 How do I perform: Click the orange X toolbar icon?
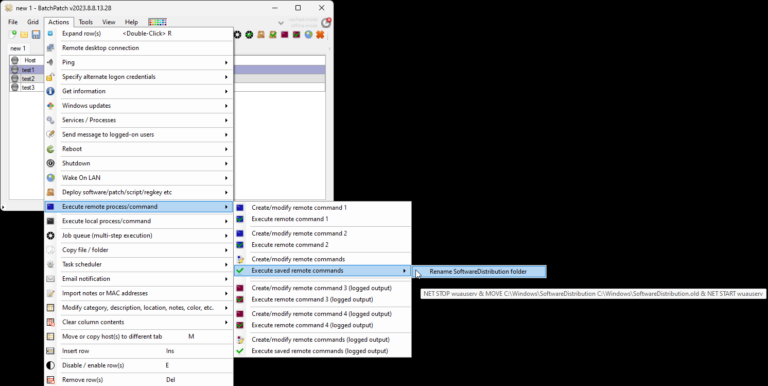(x=320, y=34)
